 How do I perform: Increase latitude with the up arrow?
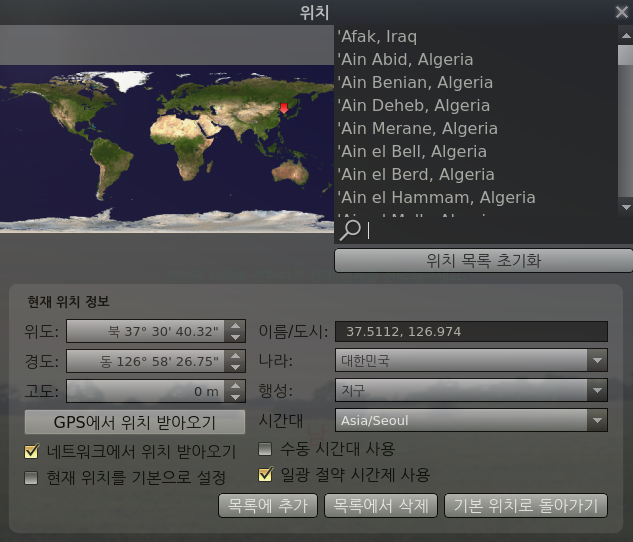click(234, 325)
